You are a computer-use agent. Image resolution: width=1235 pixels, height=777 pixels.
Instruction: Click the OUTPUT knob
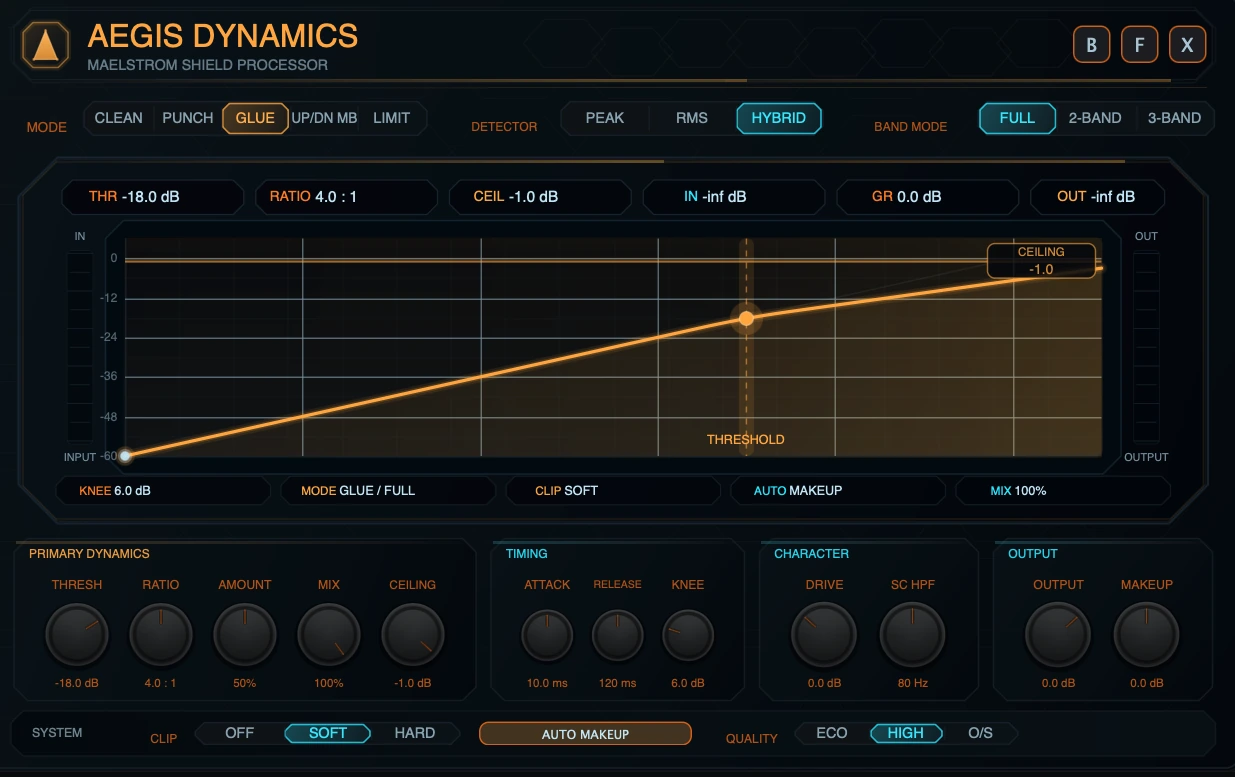1058,635
